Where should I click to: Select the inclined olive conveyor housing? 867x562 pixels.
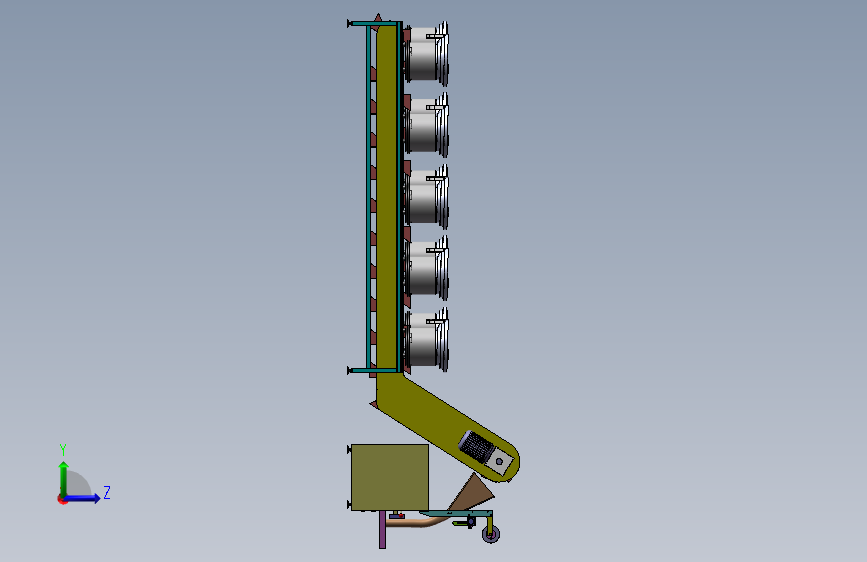point(437,420)
